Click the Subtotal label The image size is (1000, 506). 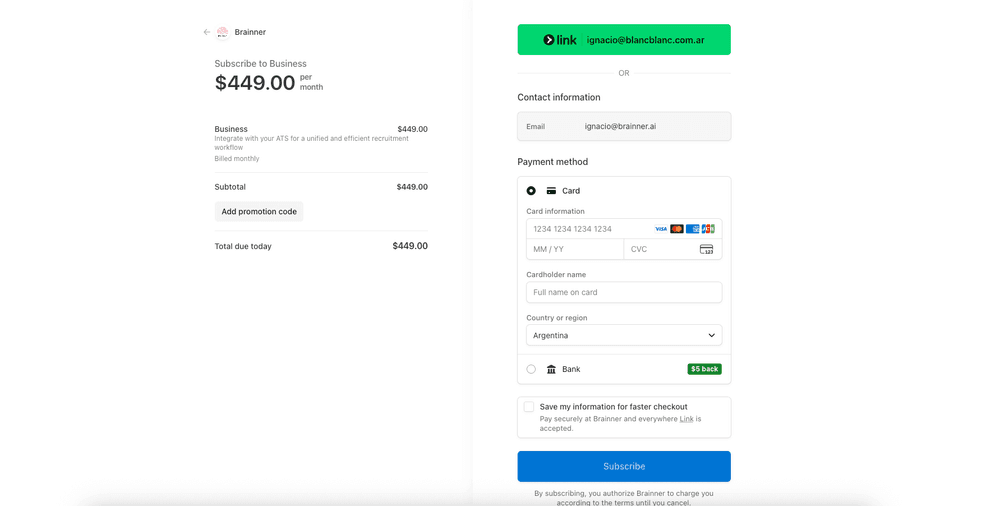(230, 187)
